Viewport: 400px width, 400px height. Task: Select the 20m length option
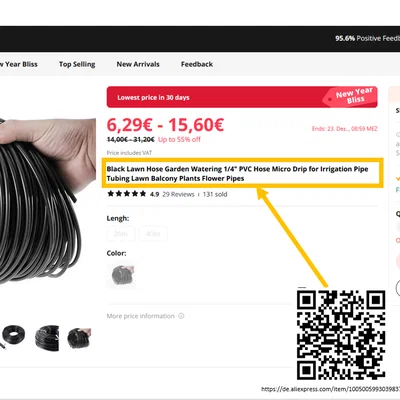[121, 234]
